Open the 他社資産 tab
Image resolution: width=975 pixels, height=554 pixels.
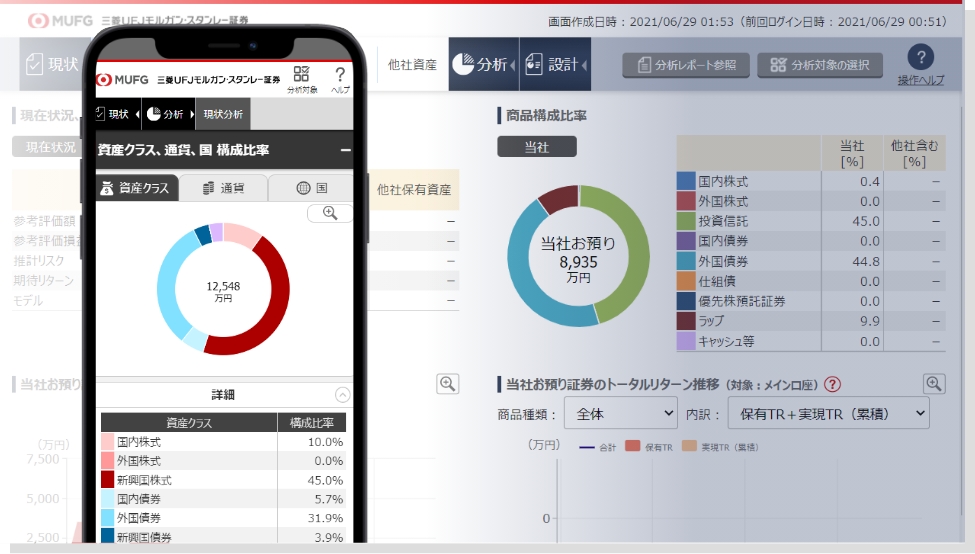(412, 65)
